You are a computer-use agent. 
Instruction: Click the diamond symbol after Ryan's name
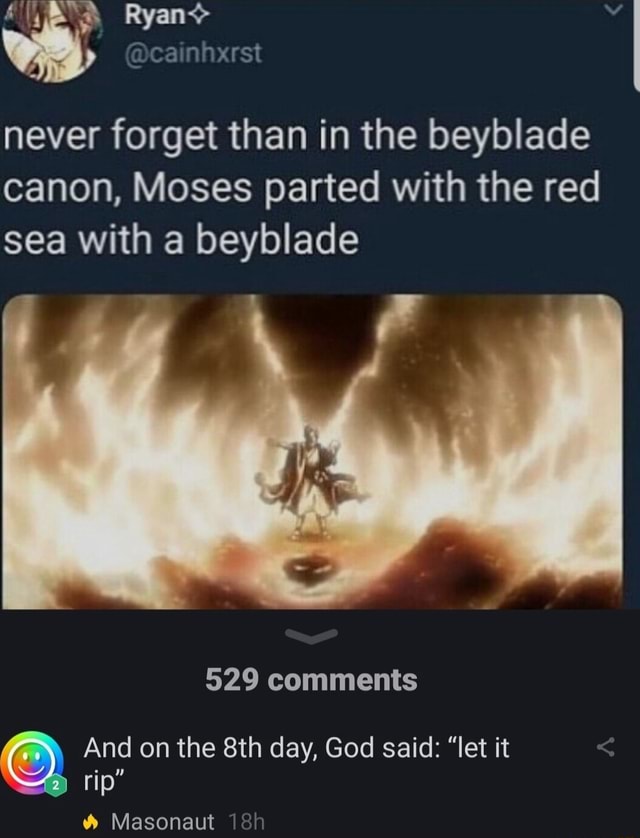[x=196, y=18]
